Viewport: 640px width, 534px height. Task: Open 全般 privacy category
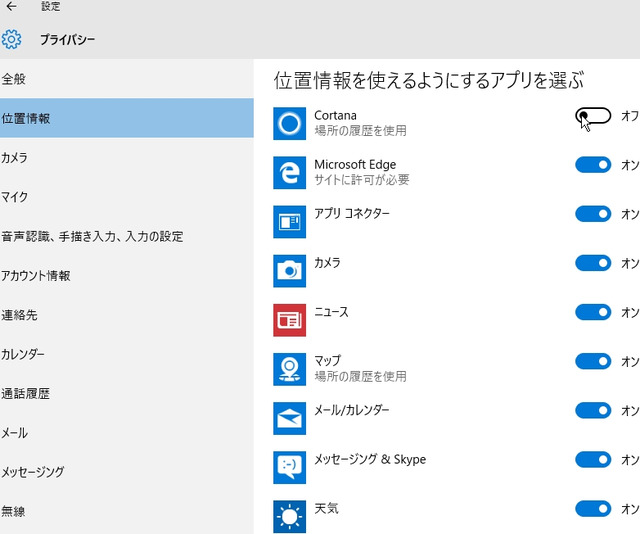pos(127,79)
